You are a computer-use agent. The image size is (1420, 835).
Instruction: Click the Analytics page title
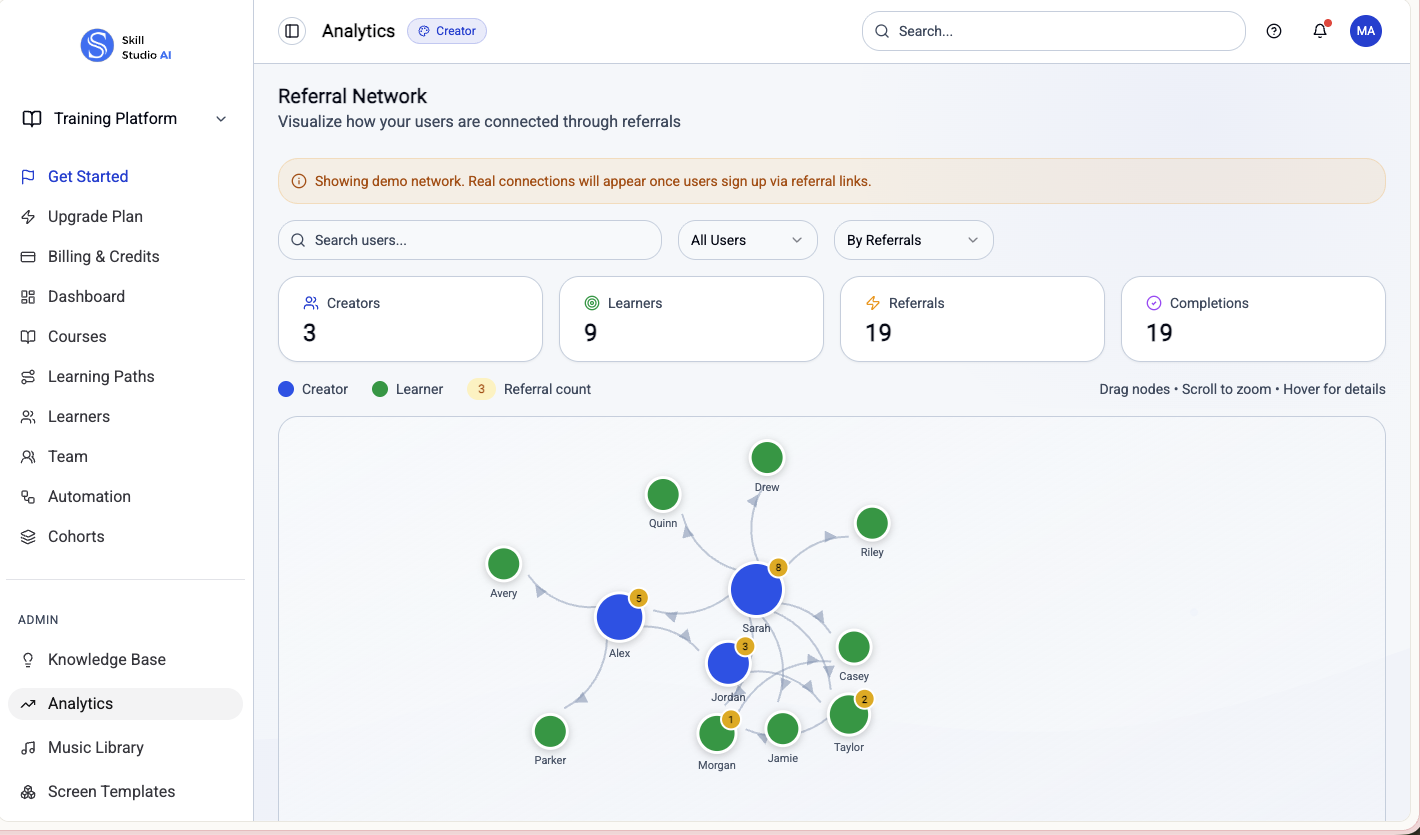pos(358,31)
